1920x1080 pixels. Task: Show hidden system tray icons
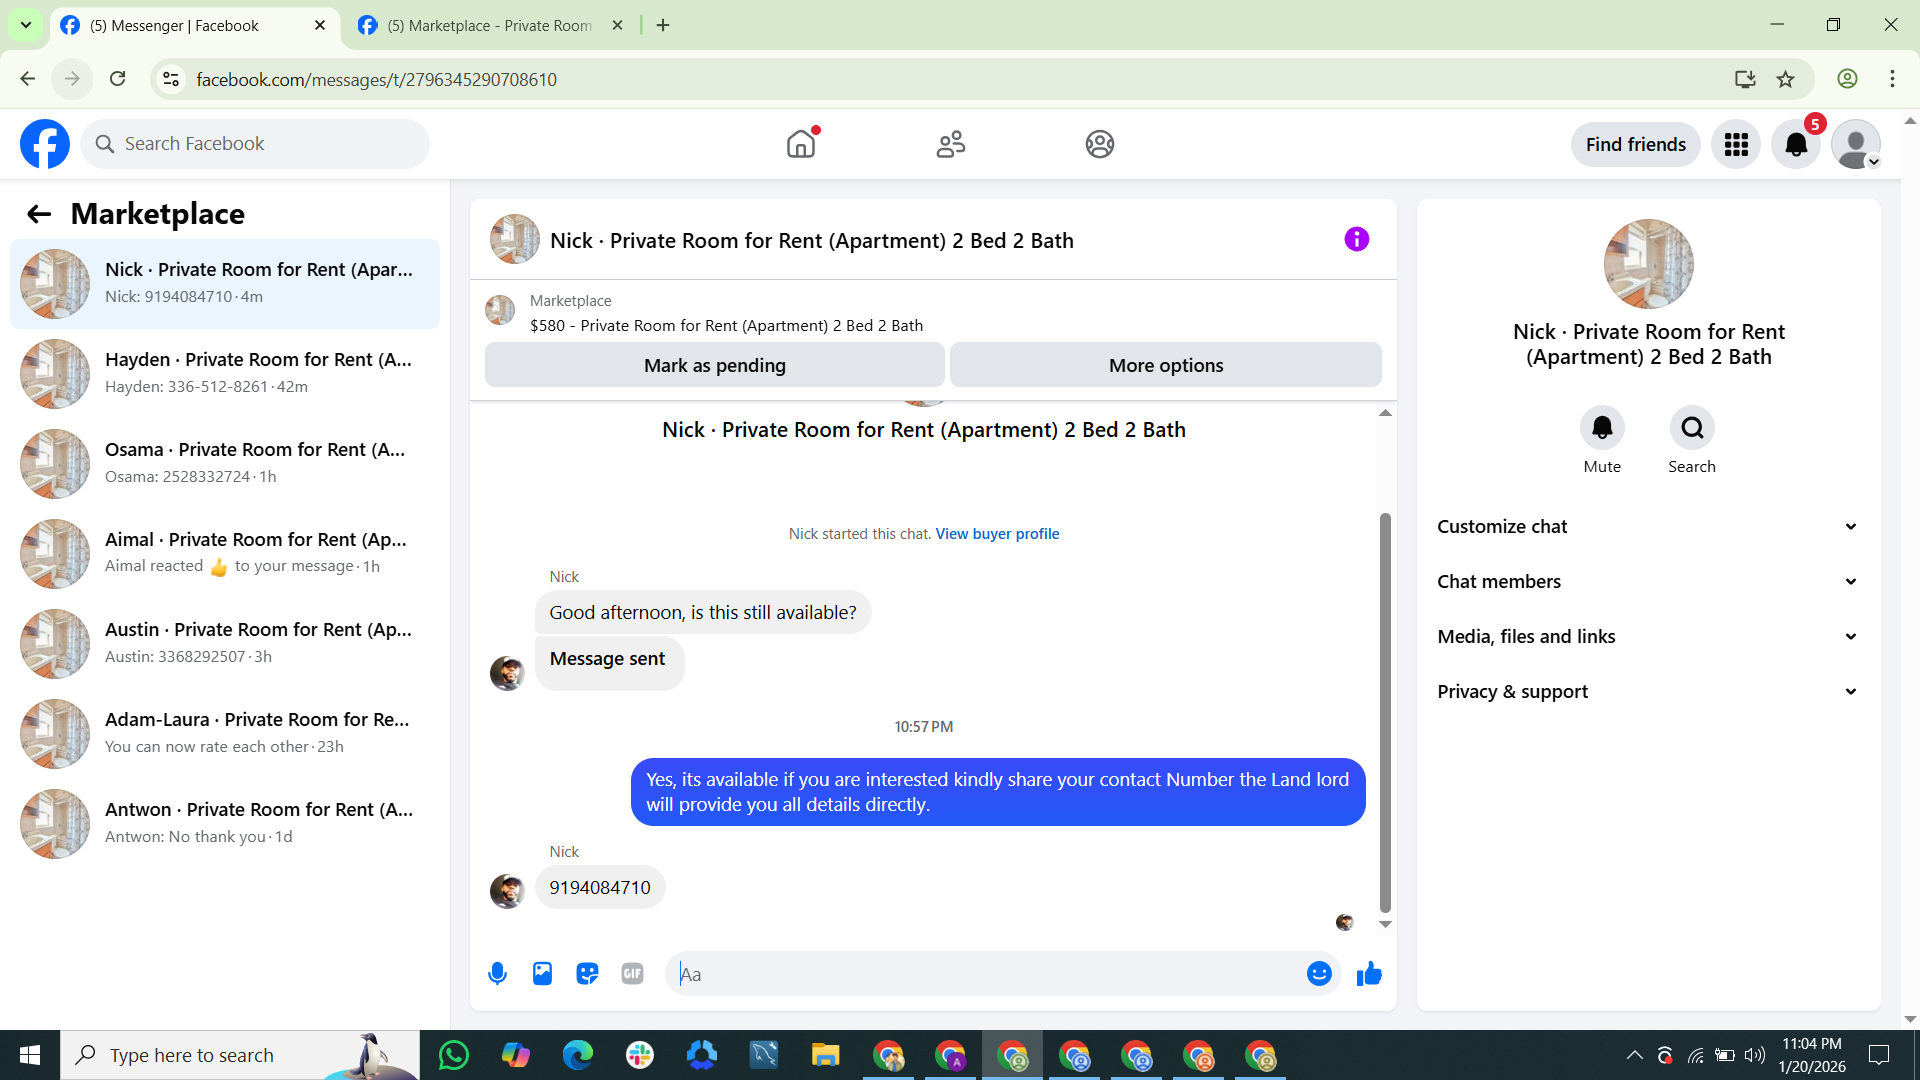tap(1635, 1055)
